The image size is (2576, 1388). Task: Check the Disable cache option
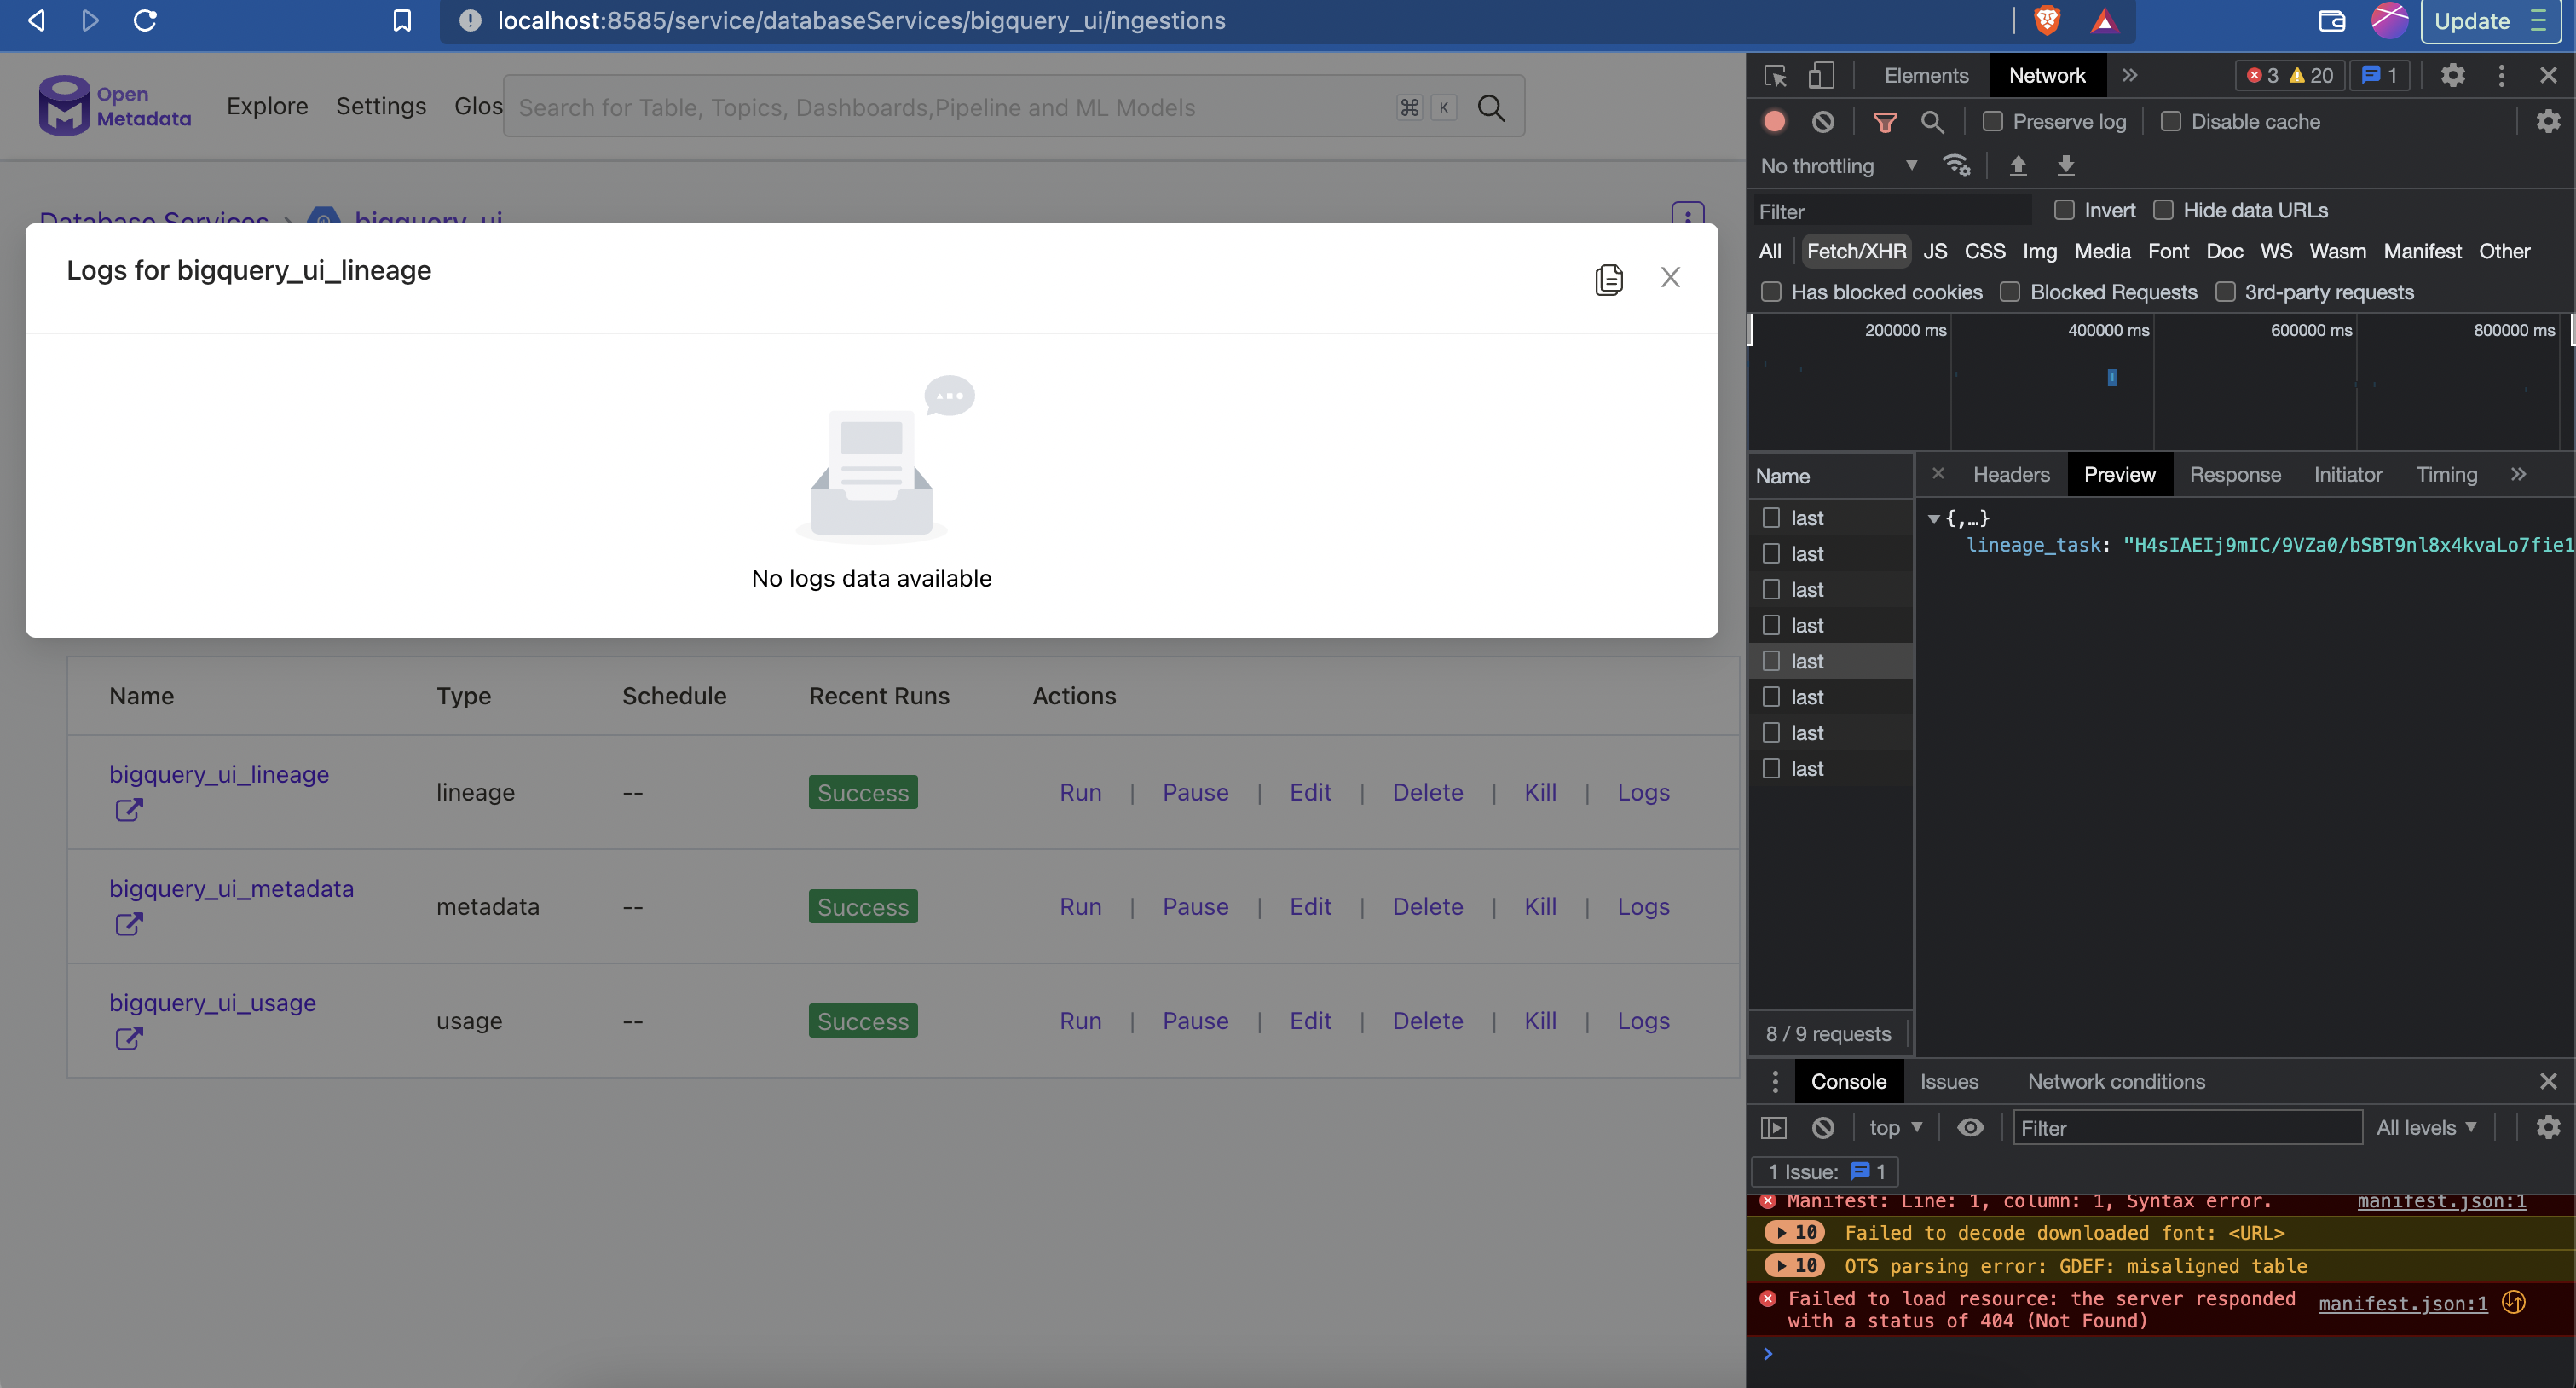pos(2170,121)
